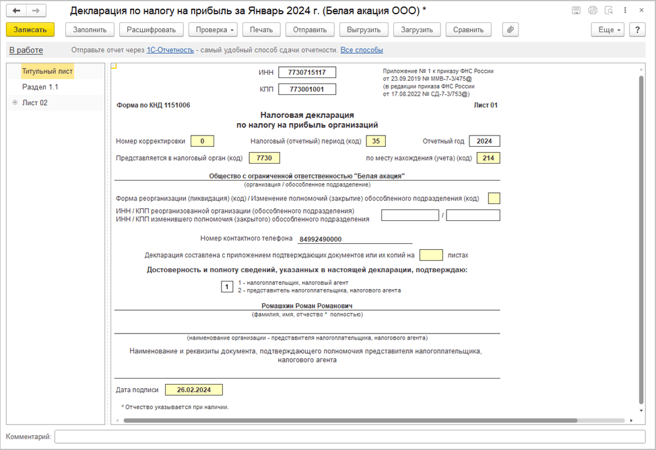Click the Отправить button
The height and width of the screenshot is (450, 656).
tap(310, 30)
